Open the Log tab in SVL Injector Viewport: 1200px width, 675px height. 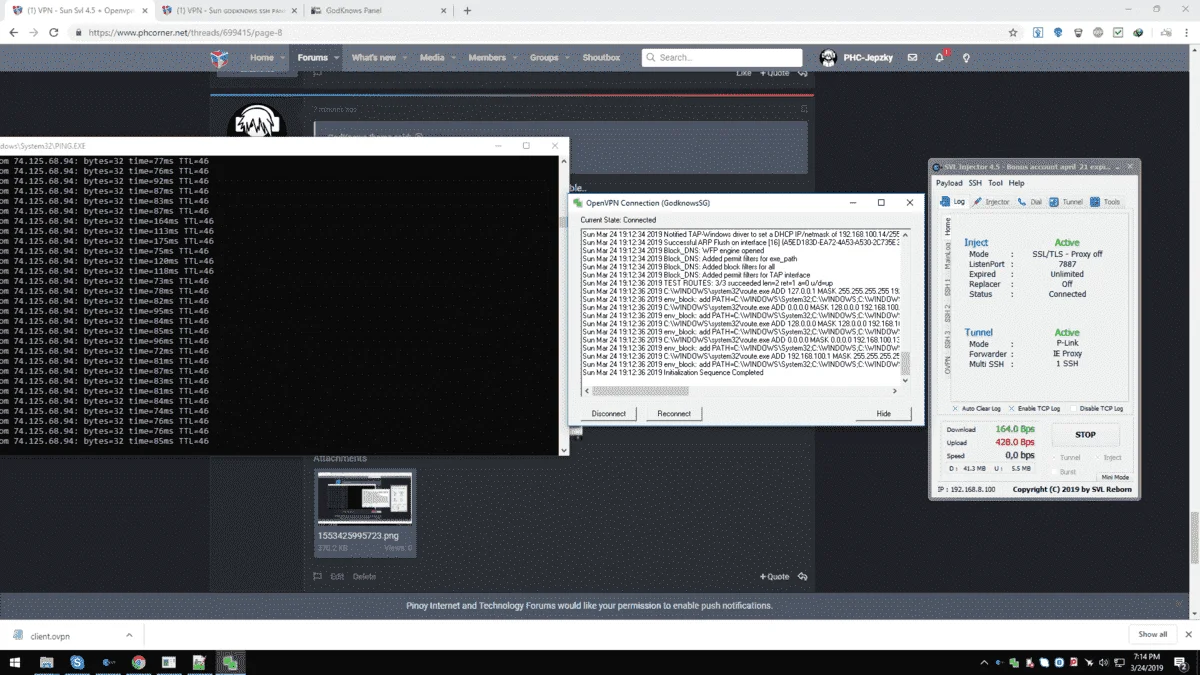click(954, 202)
